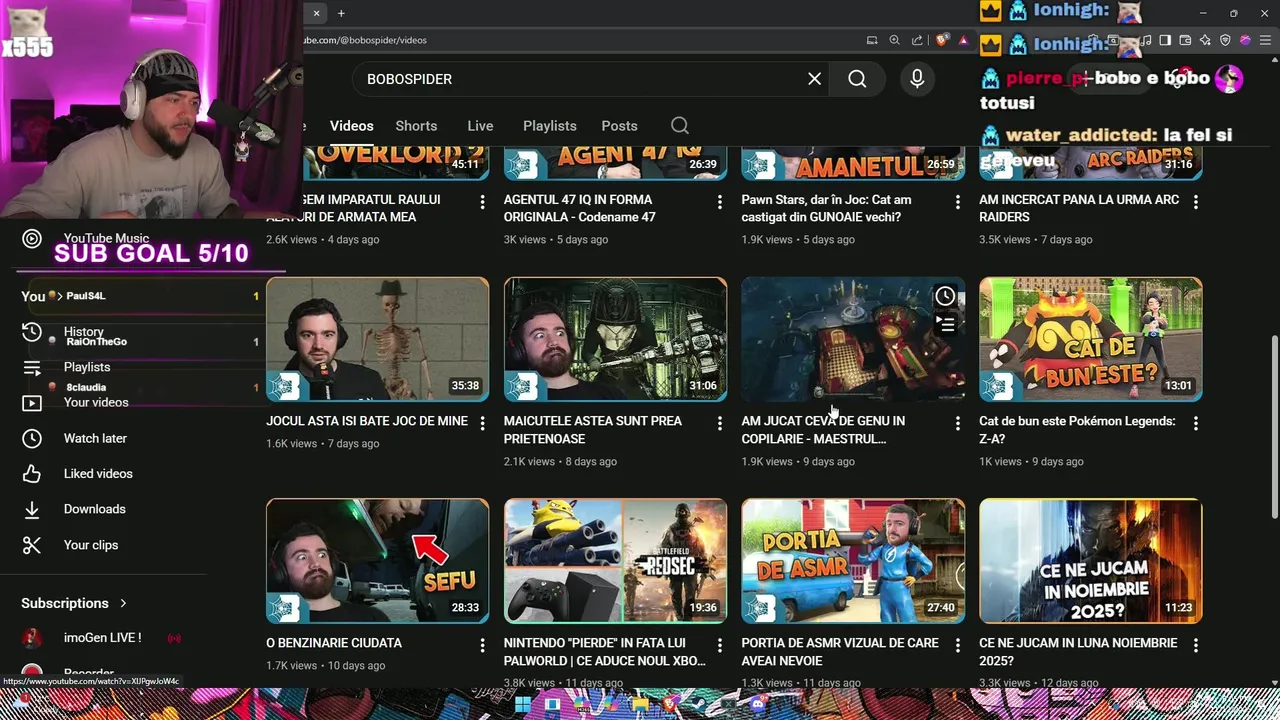Click the SEFU red arrow thumbnail

tap(377, 561)
